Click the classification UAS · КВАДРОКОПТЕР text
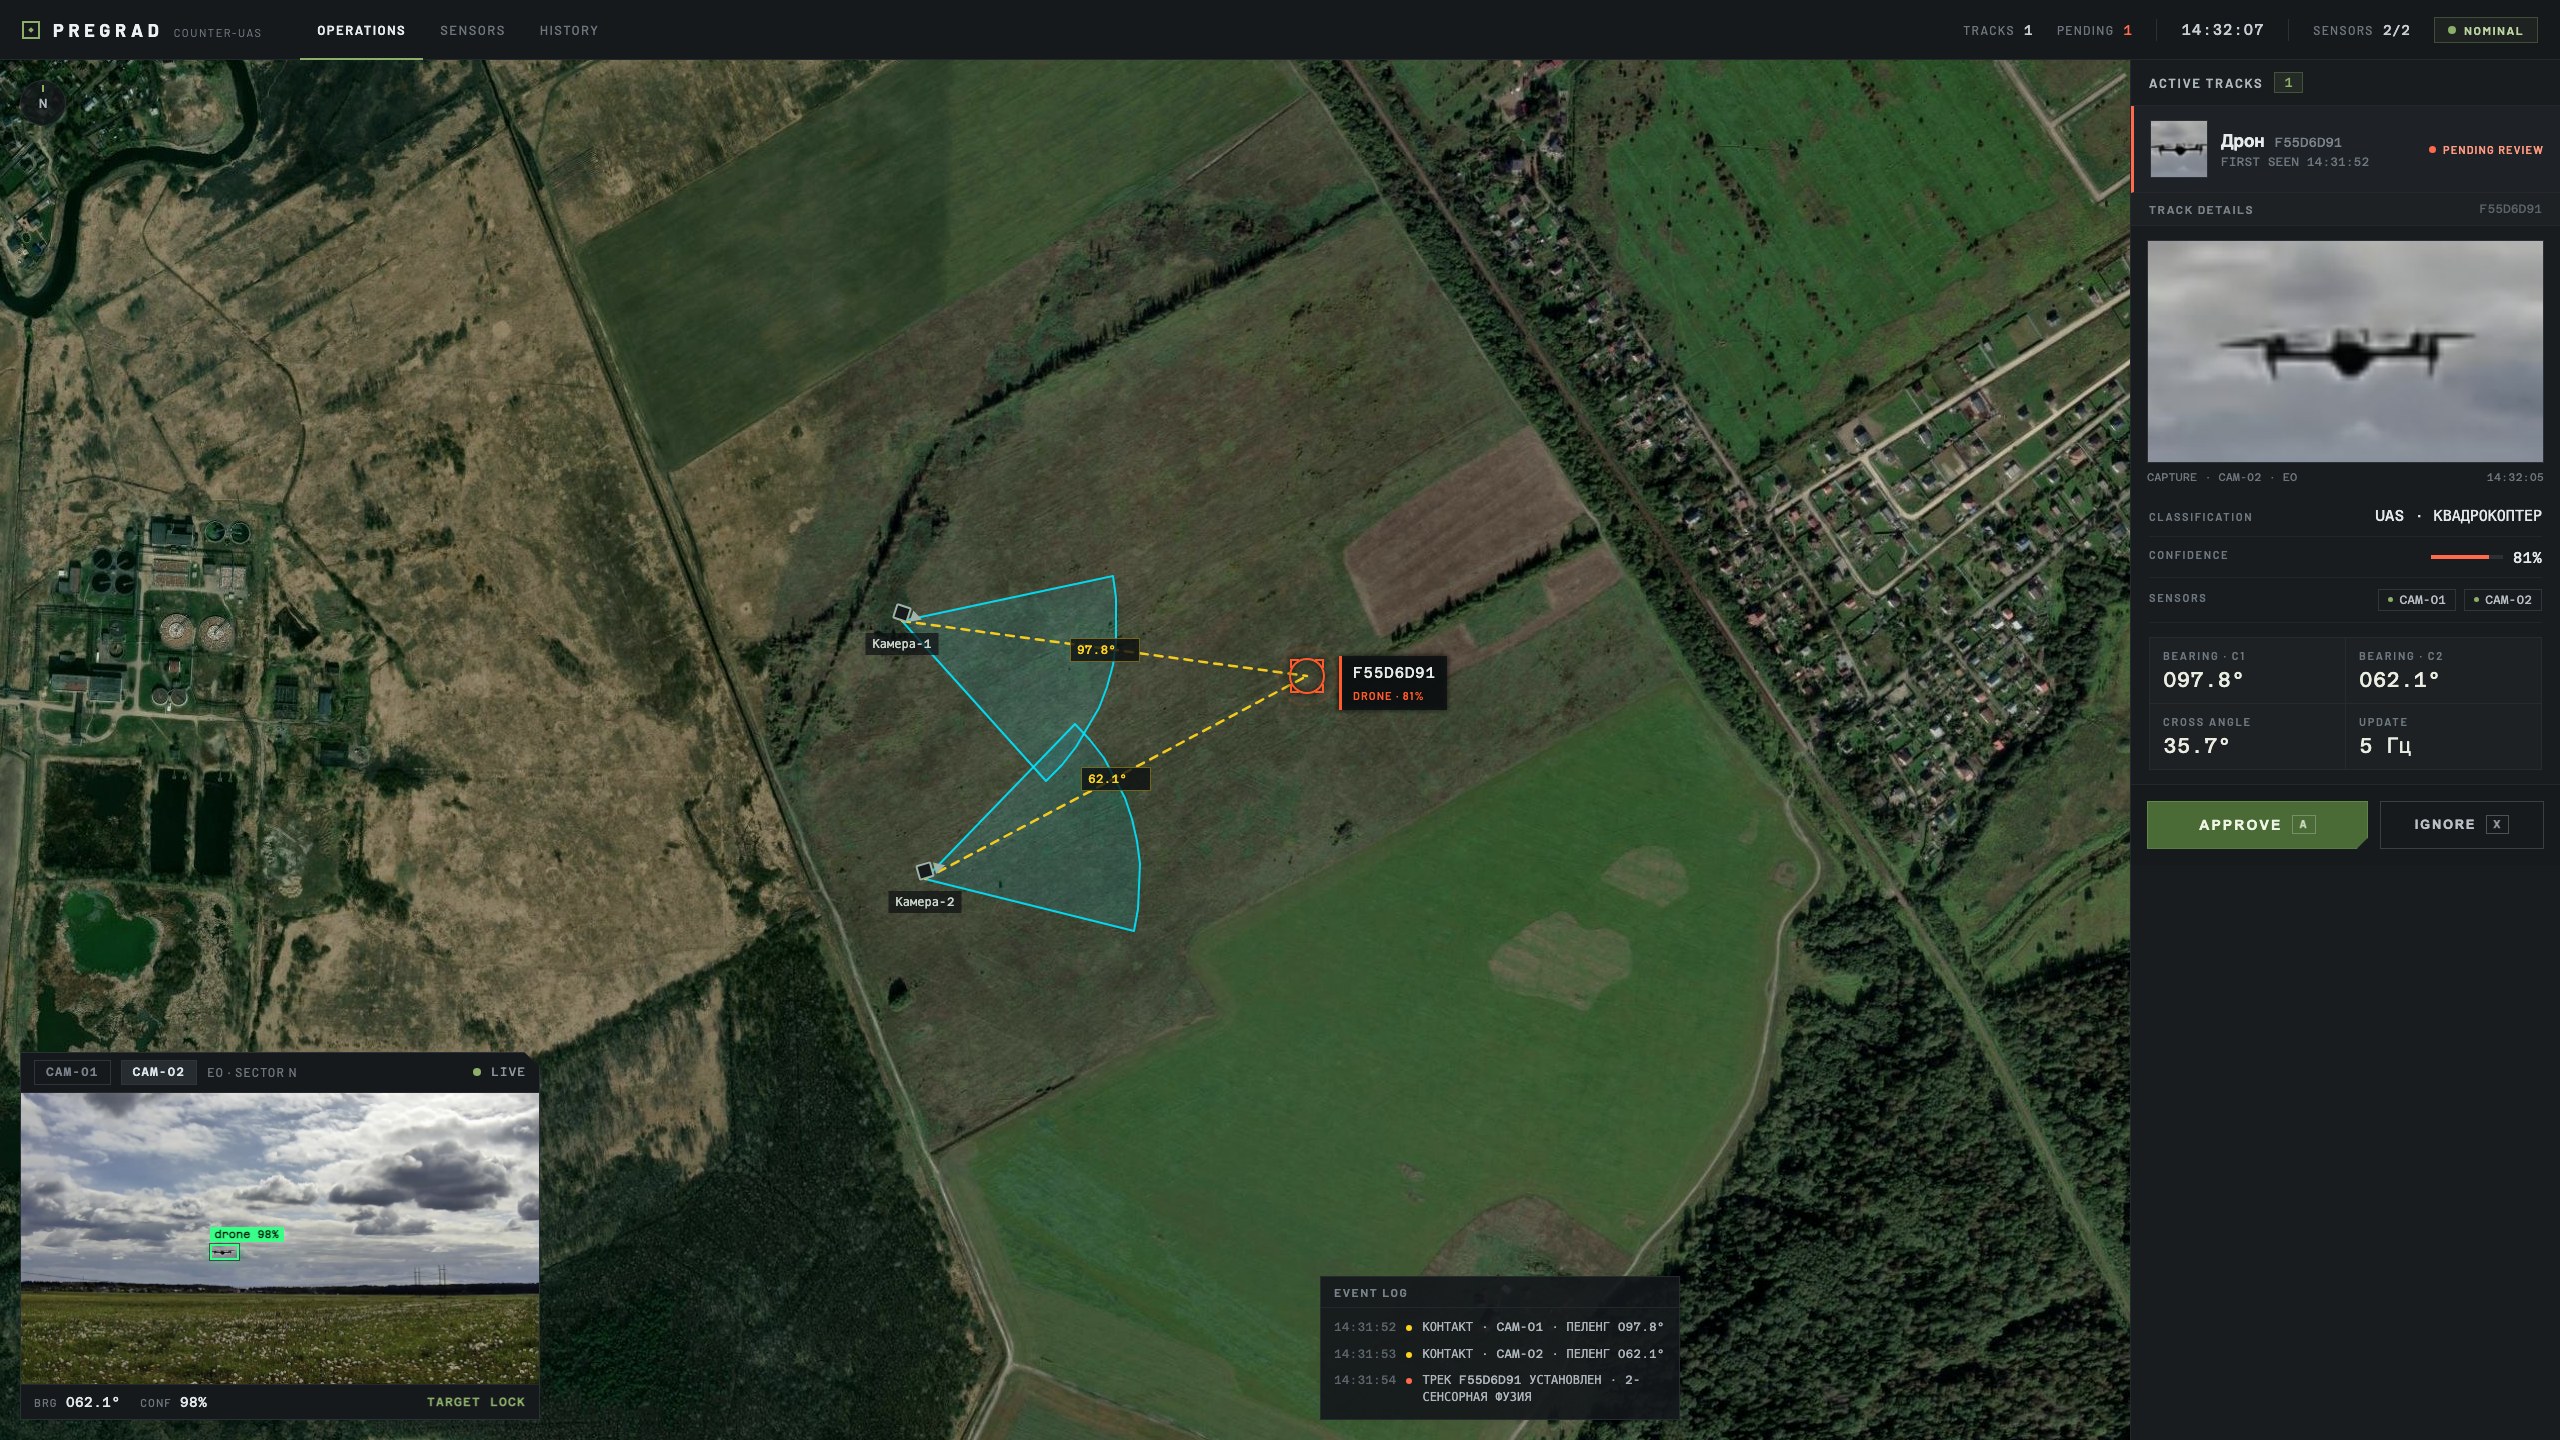This screenshot has height=1440, width=2560. 2458,516
